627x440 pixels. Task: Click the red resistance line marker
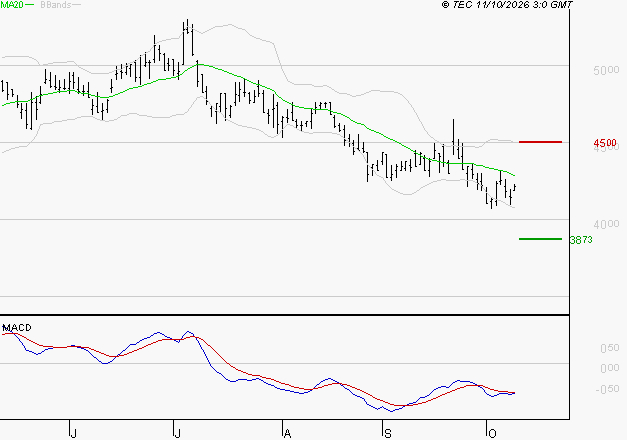(x=540, y=142)
